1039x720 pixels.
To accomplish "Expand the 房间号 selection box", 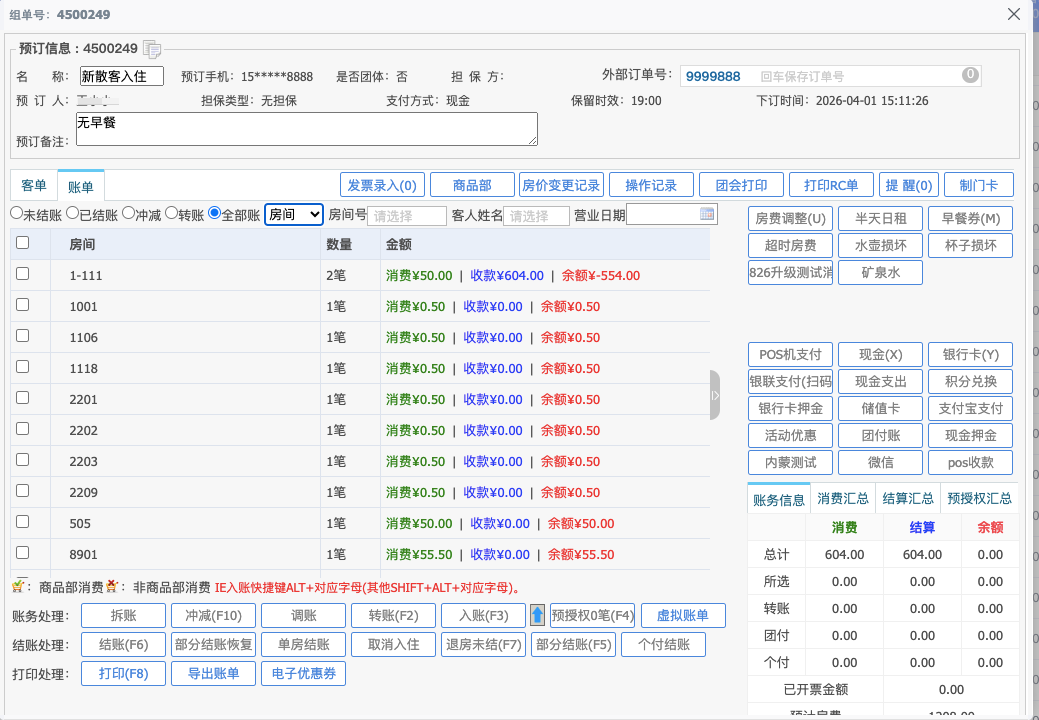I will 406,216.
